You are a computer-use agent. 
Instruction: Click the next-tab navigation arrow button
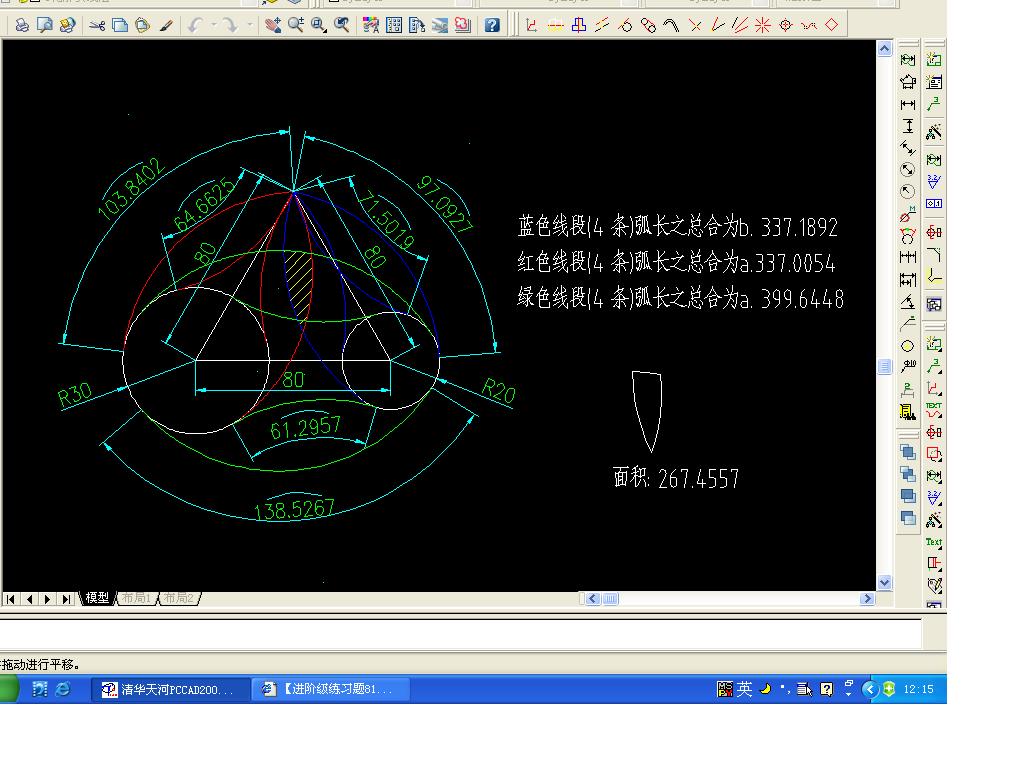click(48, 599)
